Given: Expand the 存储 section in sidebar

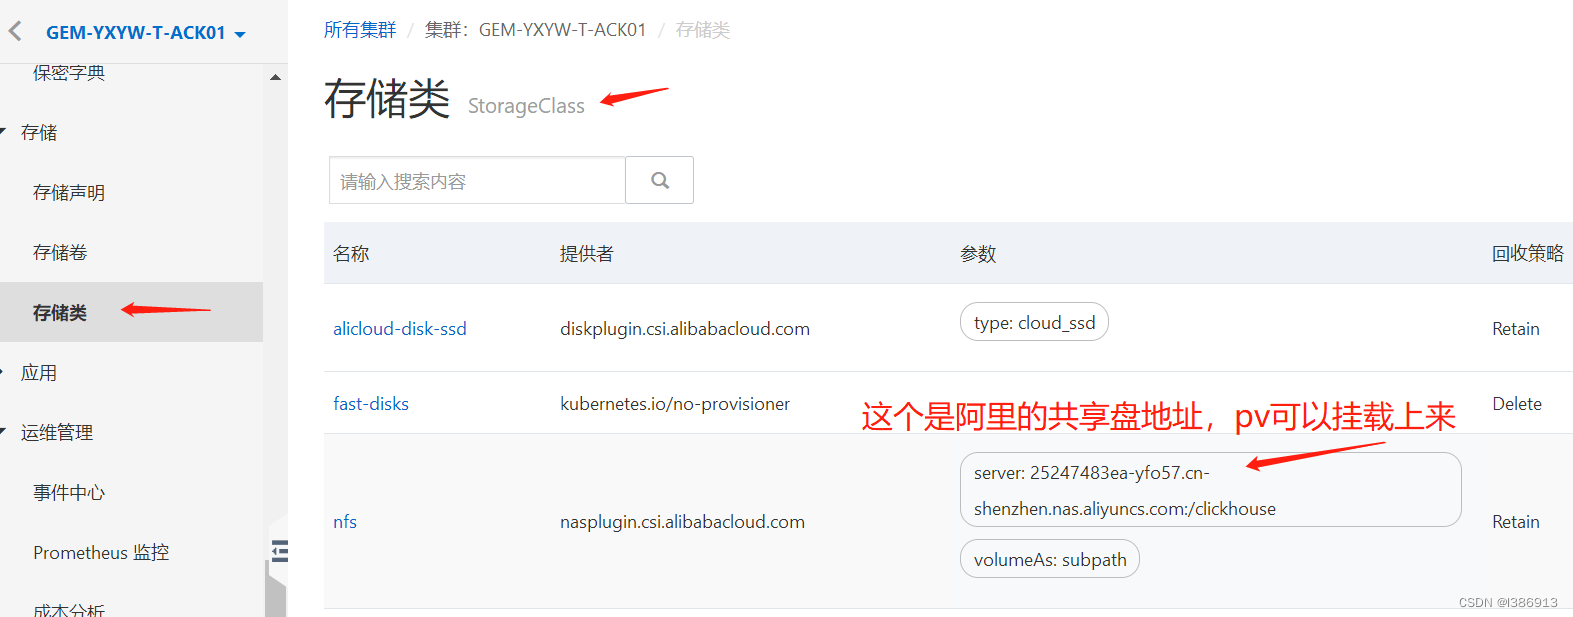Looking at the screenshot, I should click(x=39, y=132).
